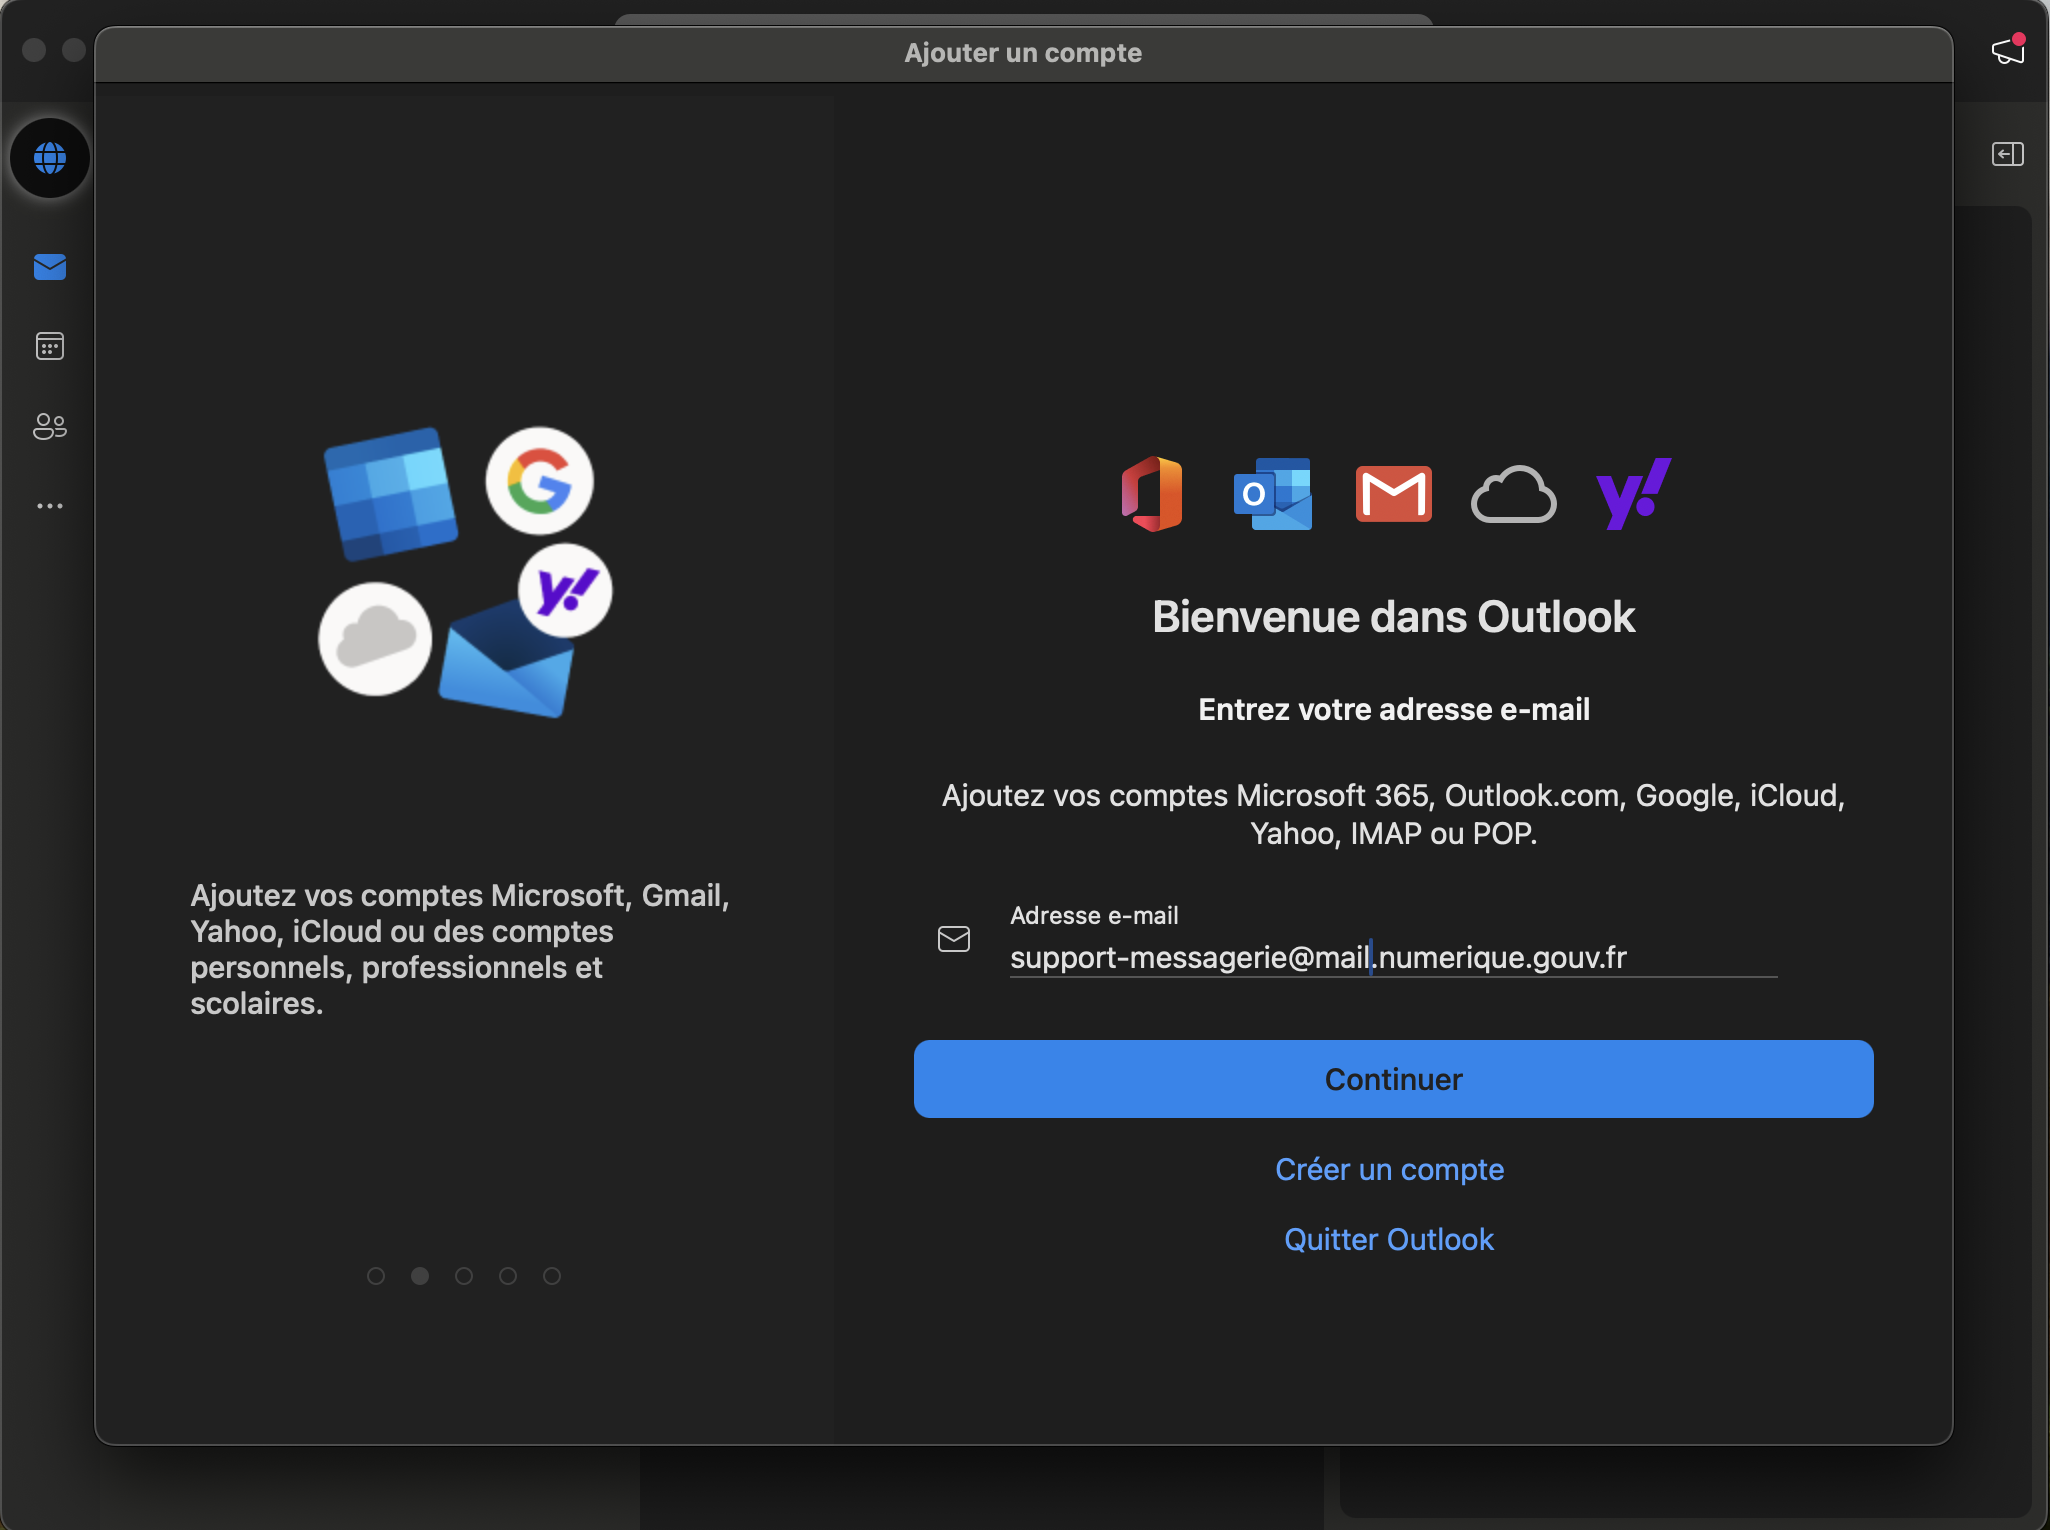The height and width of the screenshot is (1530, 2050).
Task: Click the iCloud cloud logo
Action: pyautogui.click(x=1514, y=494)
